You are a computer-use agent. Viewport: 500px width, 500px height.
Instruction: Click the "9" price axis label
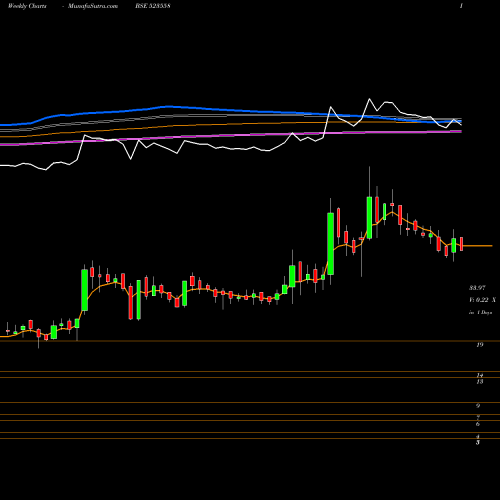pyautogui.click(x=478, y=406)
